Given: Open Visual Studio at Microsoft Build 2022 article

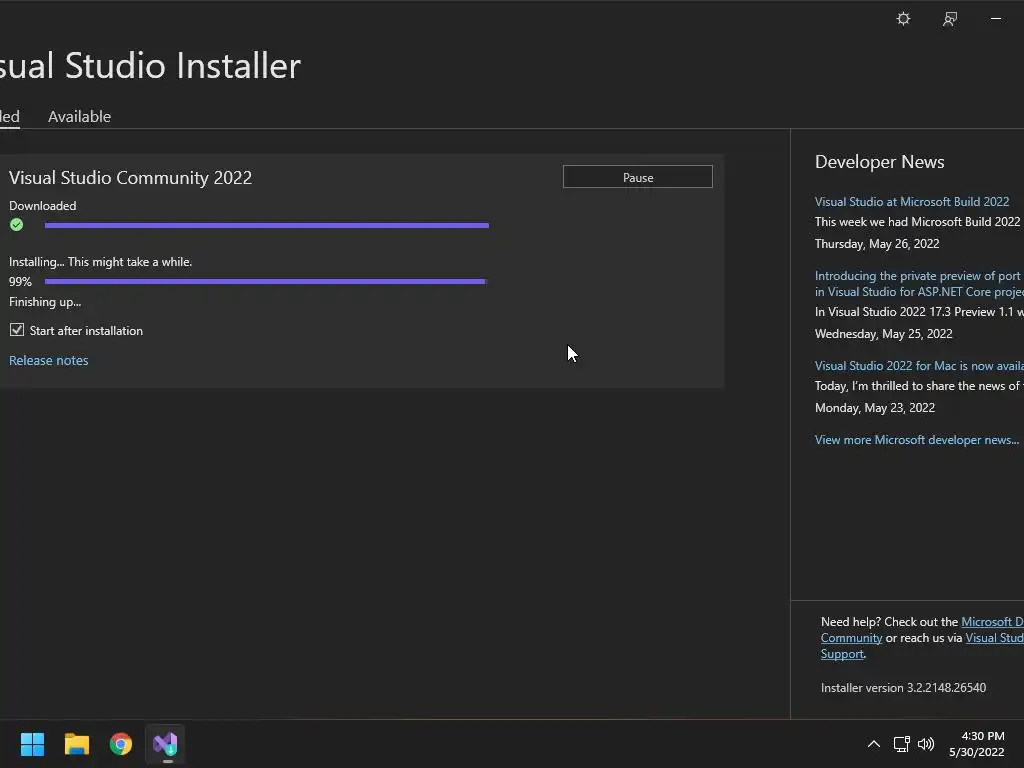Looking at the screenshot, I should 912,202.
